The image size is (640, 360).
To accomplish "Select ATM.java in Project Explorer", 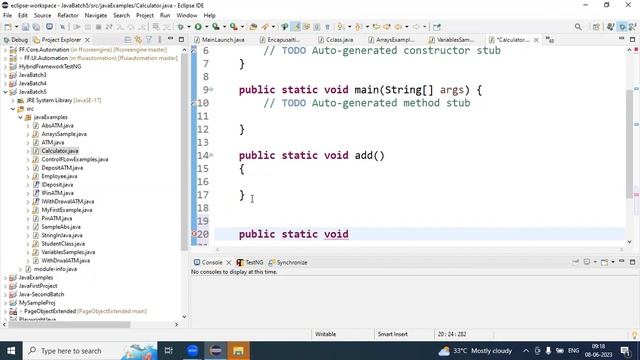I will click(53, 142).
